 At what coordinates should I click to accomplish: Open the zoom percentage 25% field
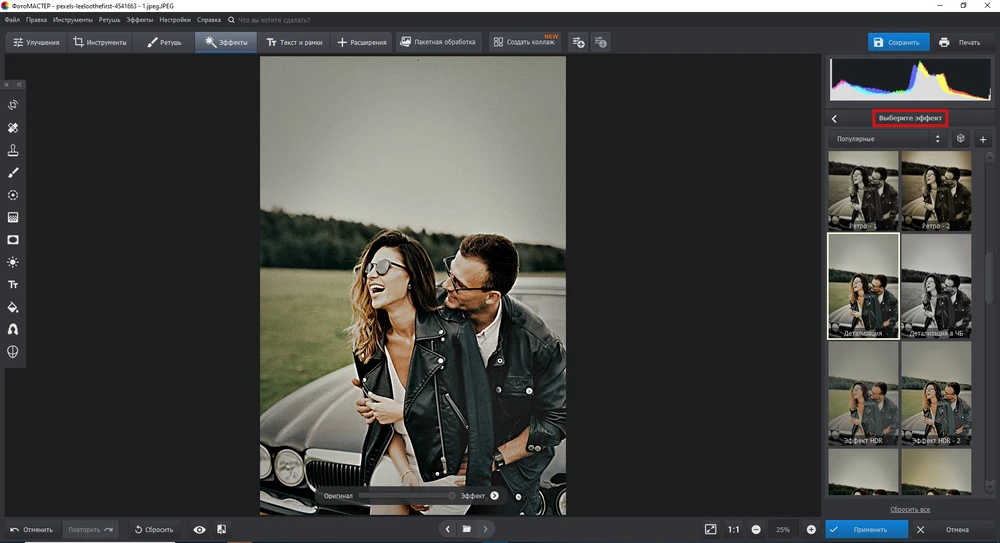[783, 529]
